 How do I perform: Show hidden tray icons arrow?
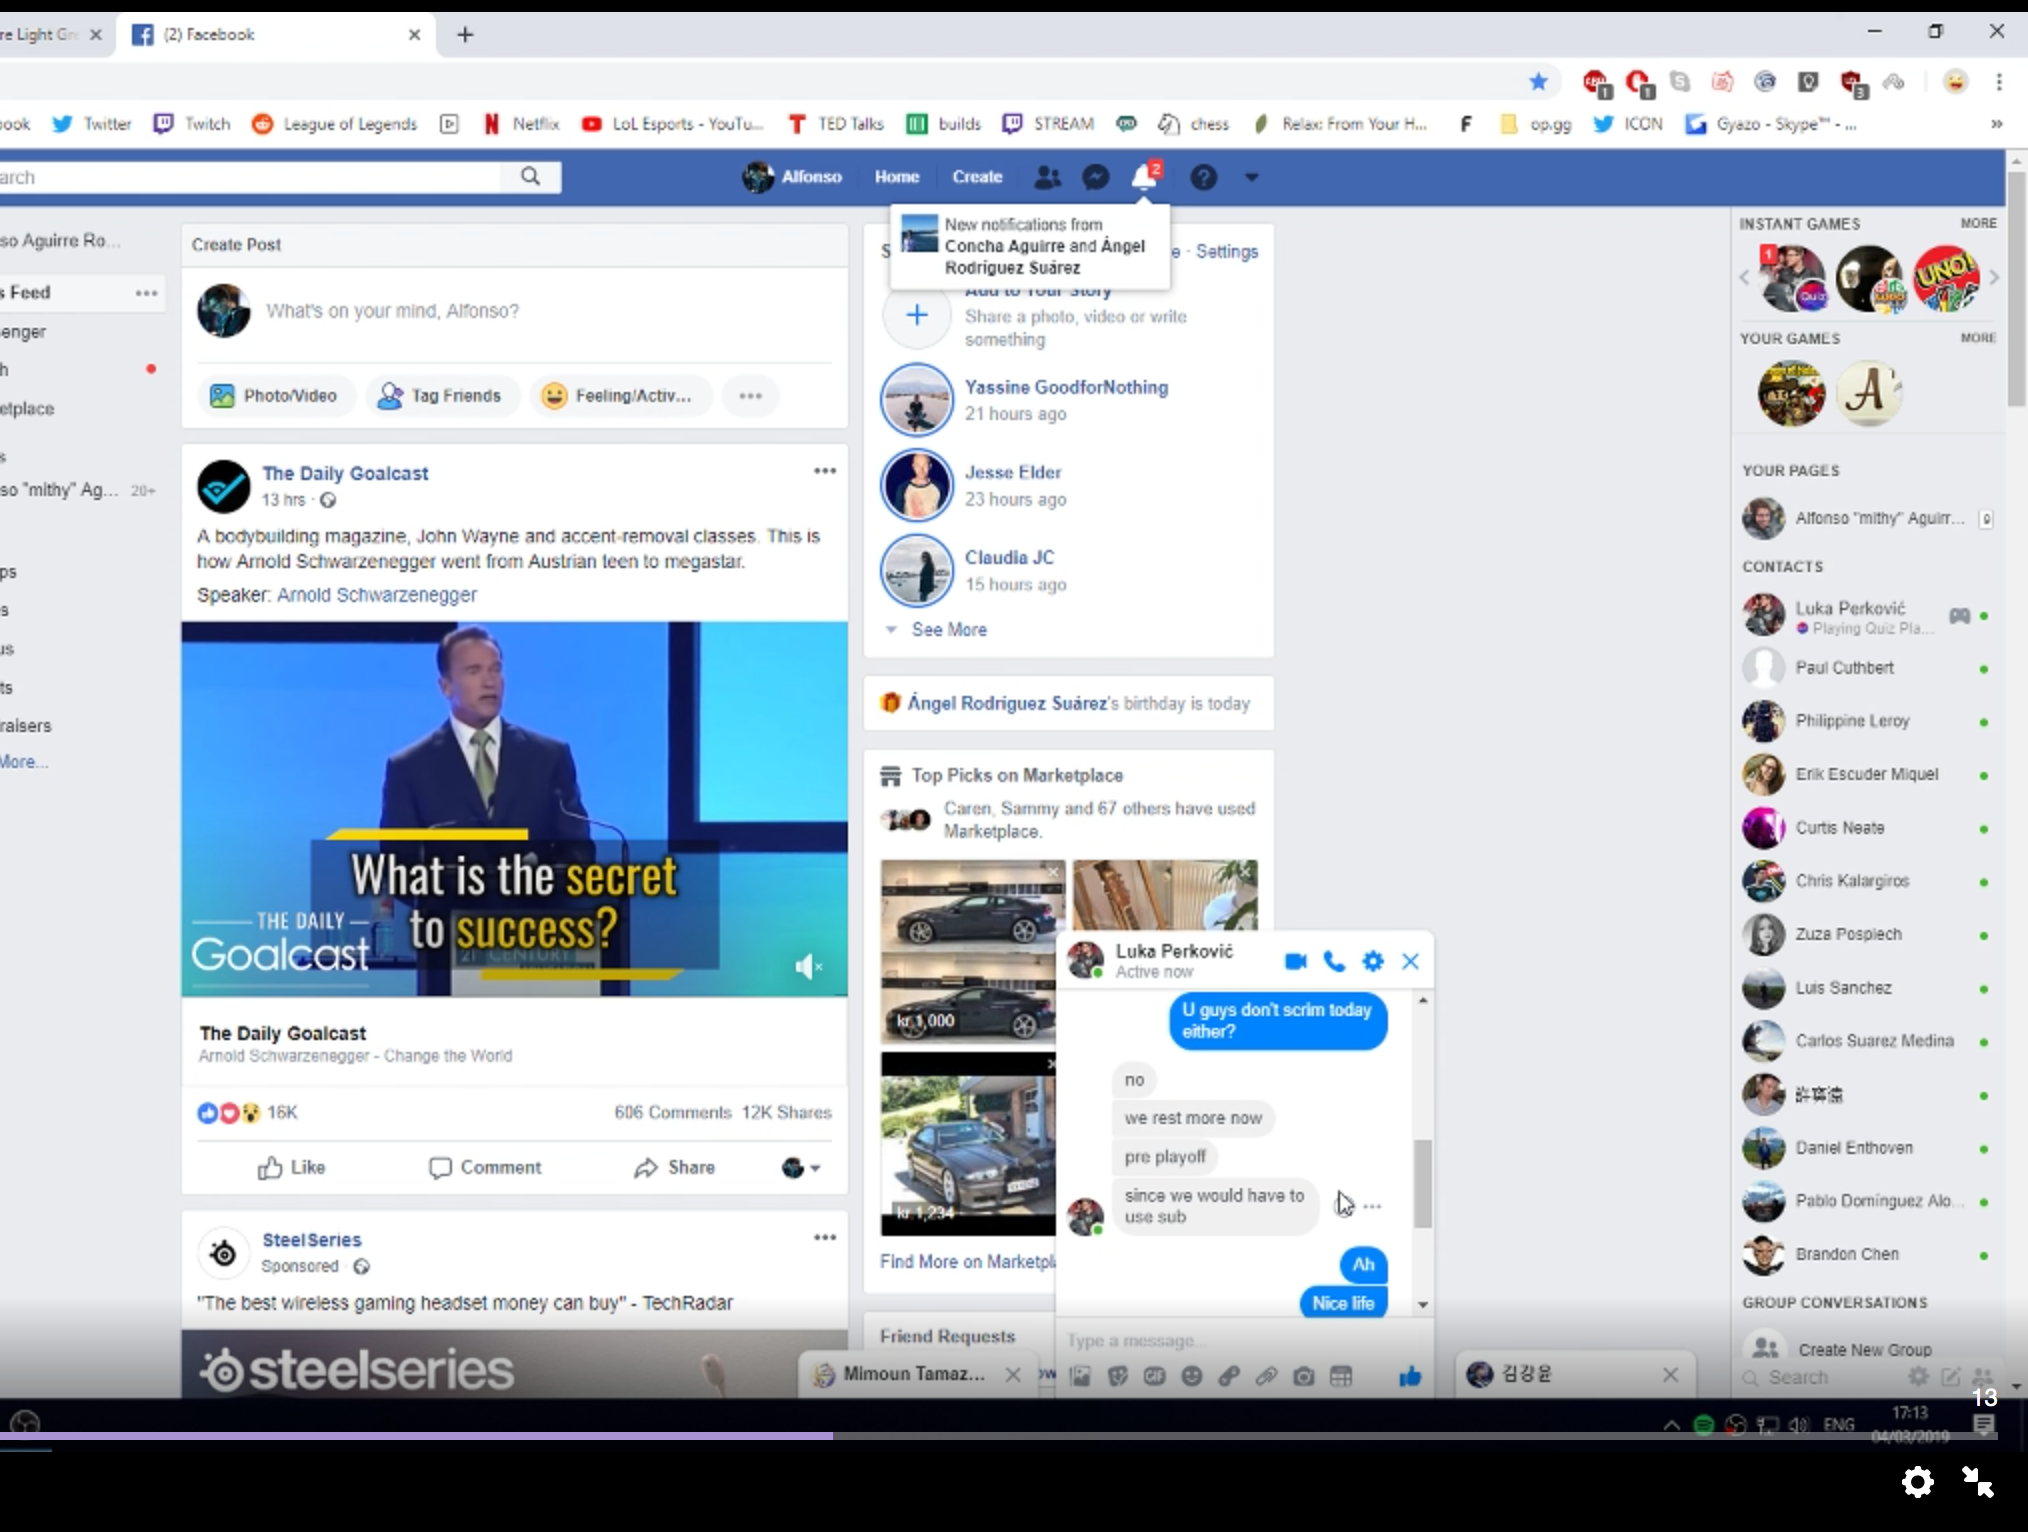click(1671, 1425)
